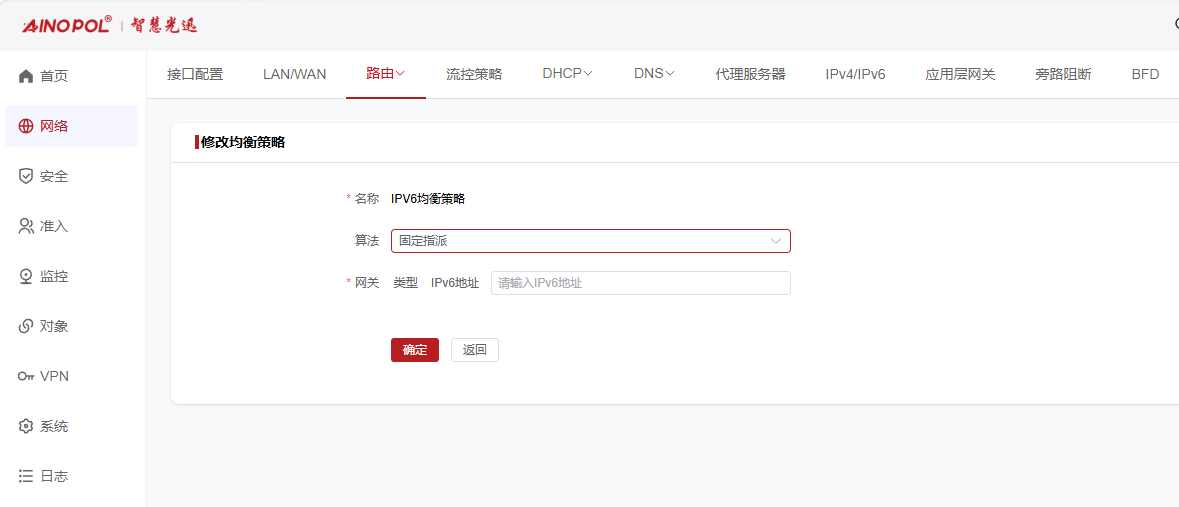Click the list icon for 日志
The height and width of the screenshot is (507, 1179).
click(x=26, y=476)
